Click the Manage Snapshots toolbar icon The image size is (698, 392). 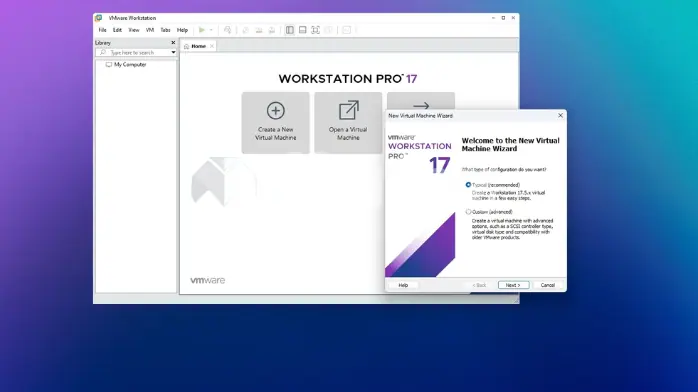pyautogui.click(x=272, y=30)
